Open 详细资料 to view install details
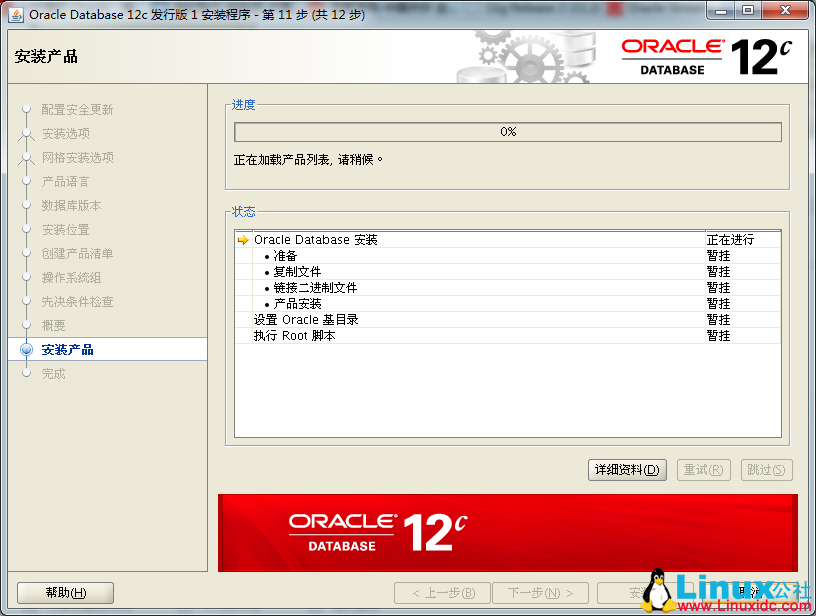The width and height of the screenshot is (816, 616). [x=627, y=470]
